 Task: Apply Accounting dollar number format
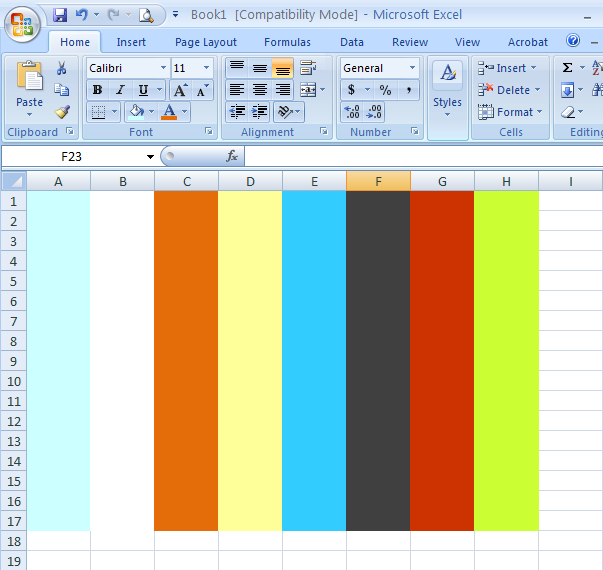point(351,90)
